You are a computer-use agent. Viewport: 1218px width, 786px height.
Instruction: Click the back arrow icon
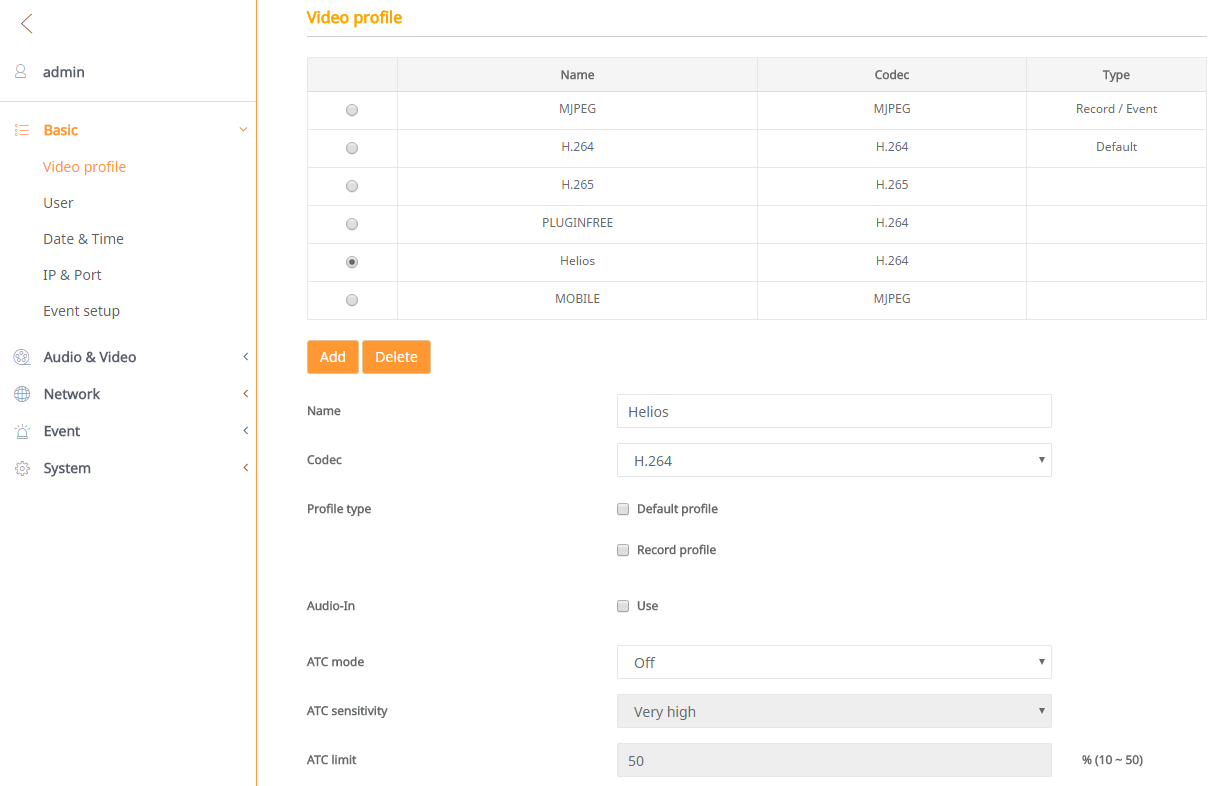click(x=26, y=24)
